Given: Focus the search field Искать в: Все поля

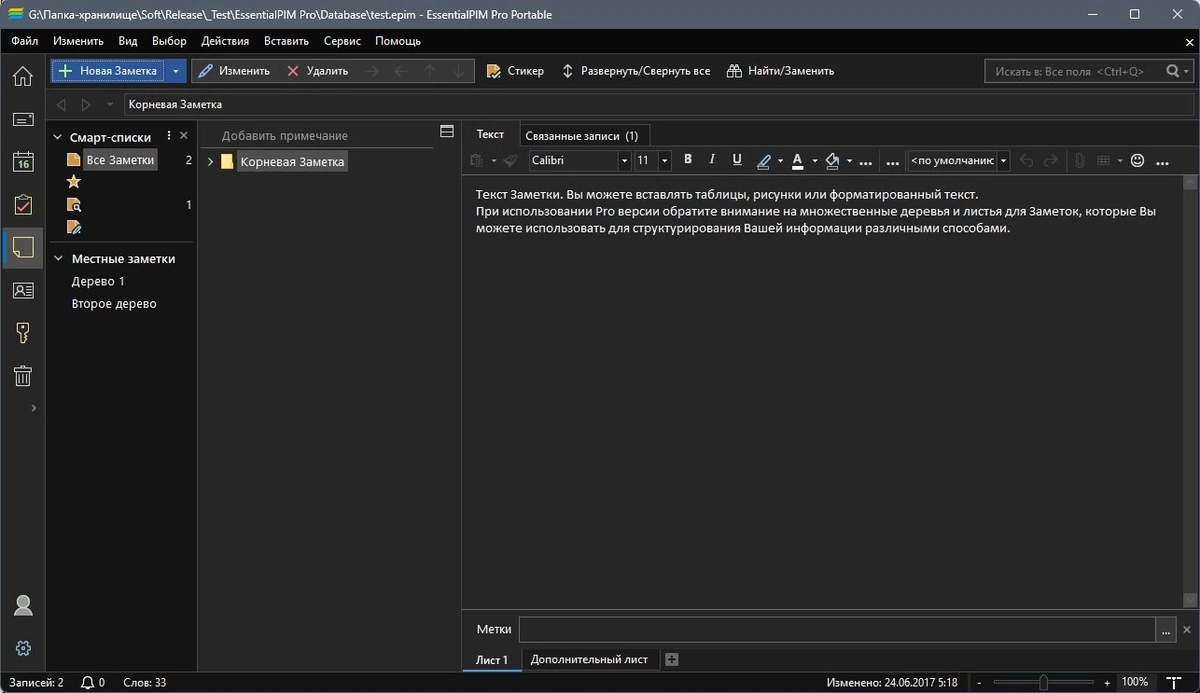Looking at the screenshot, I should 1073,72.
